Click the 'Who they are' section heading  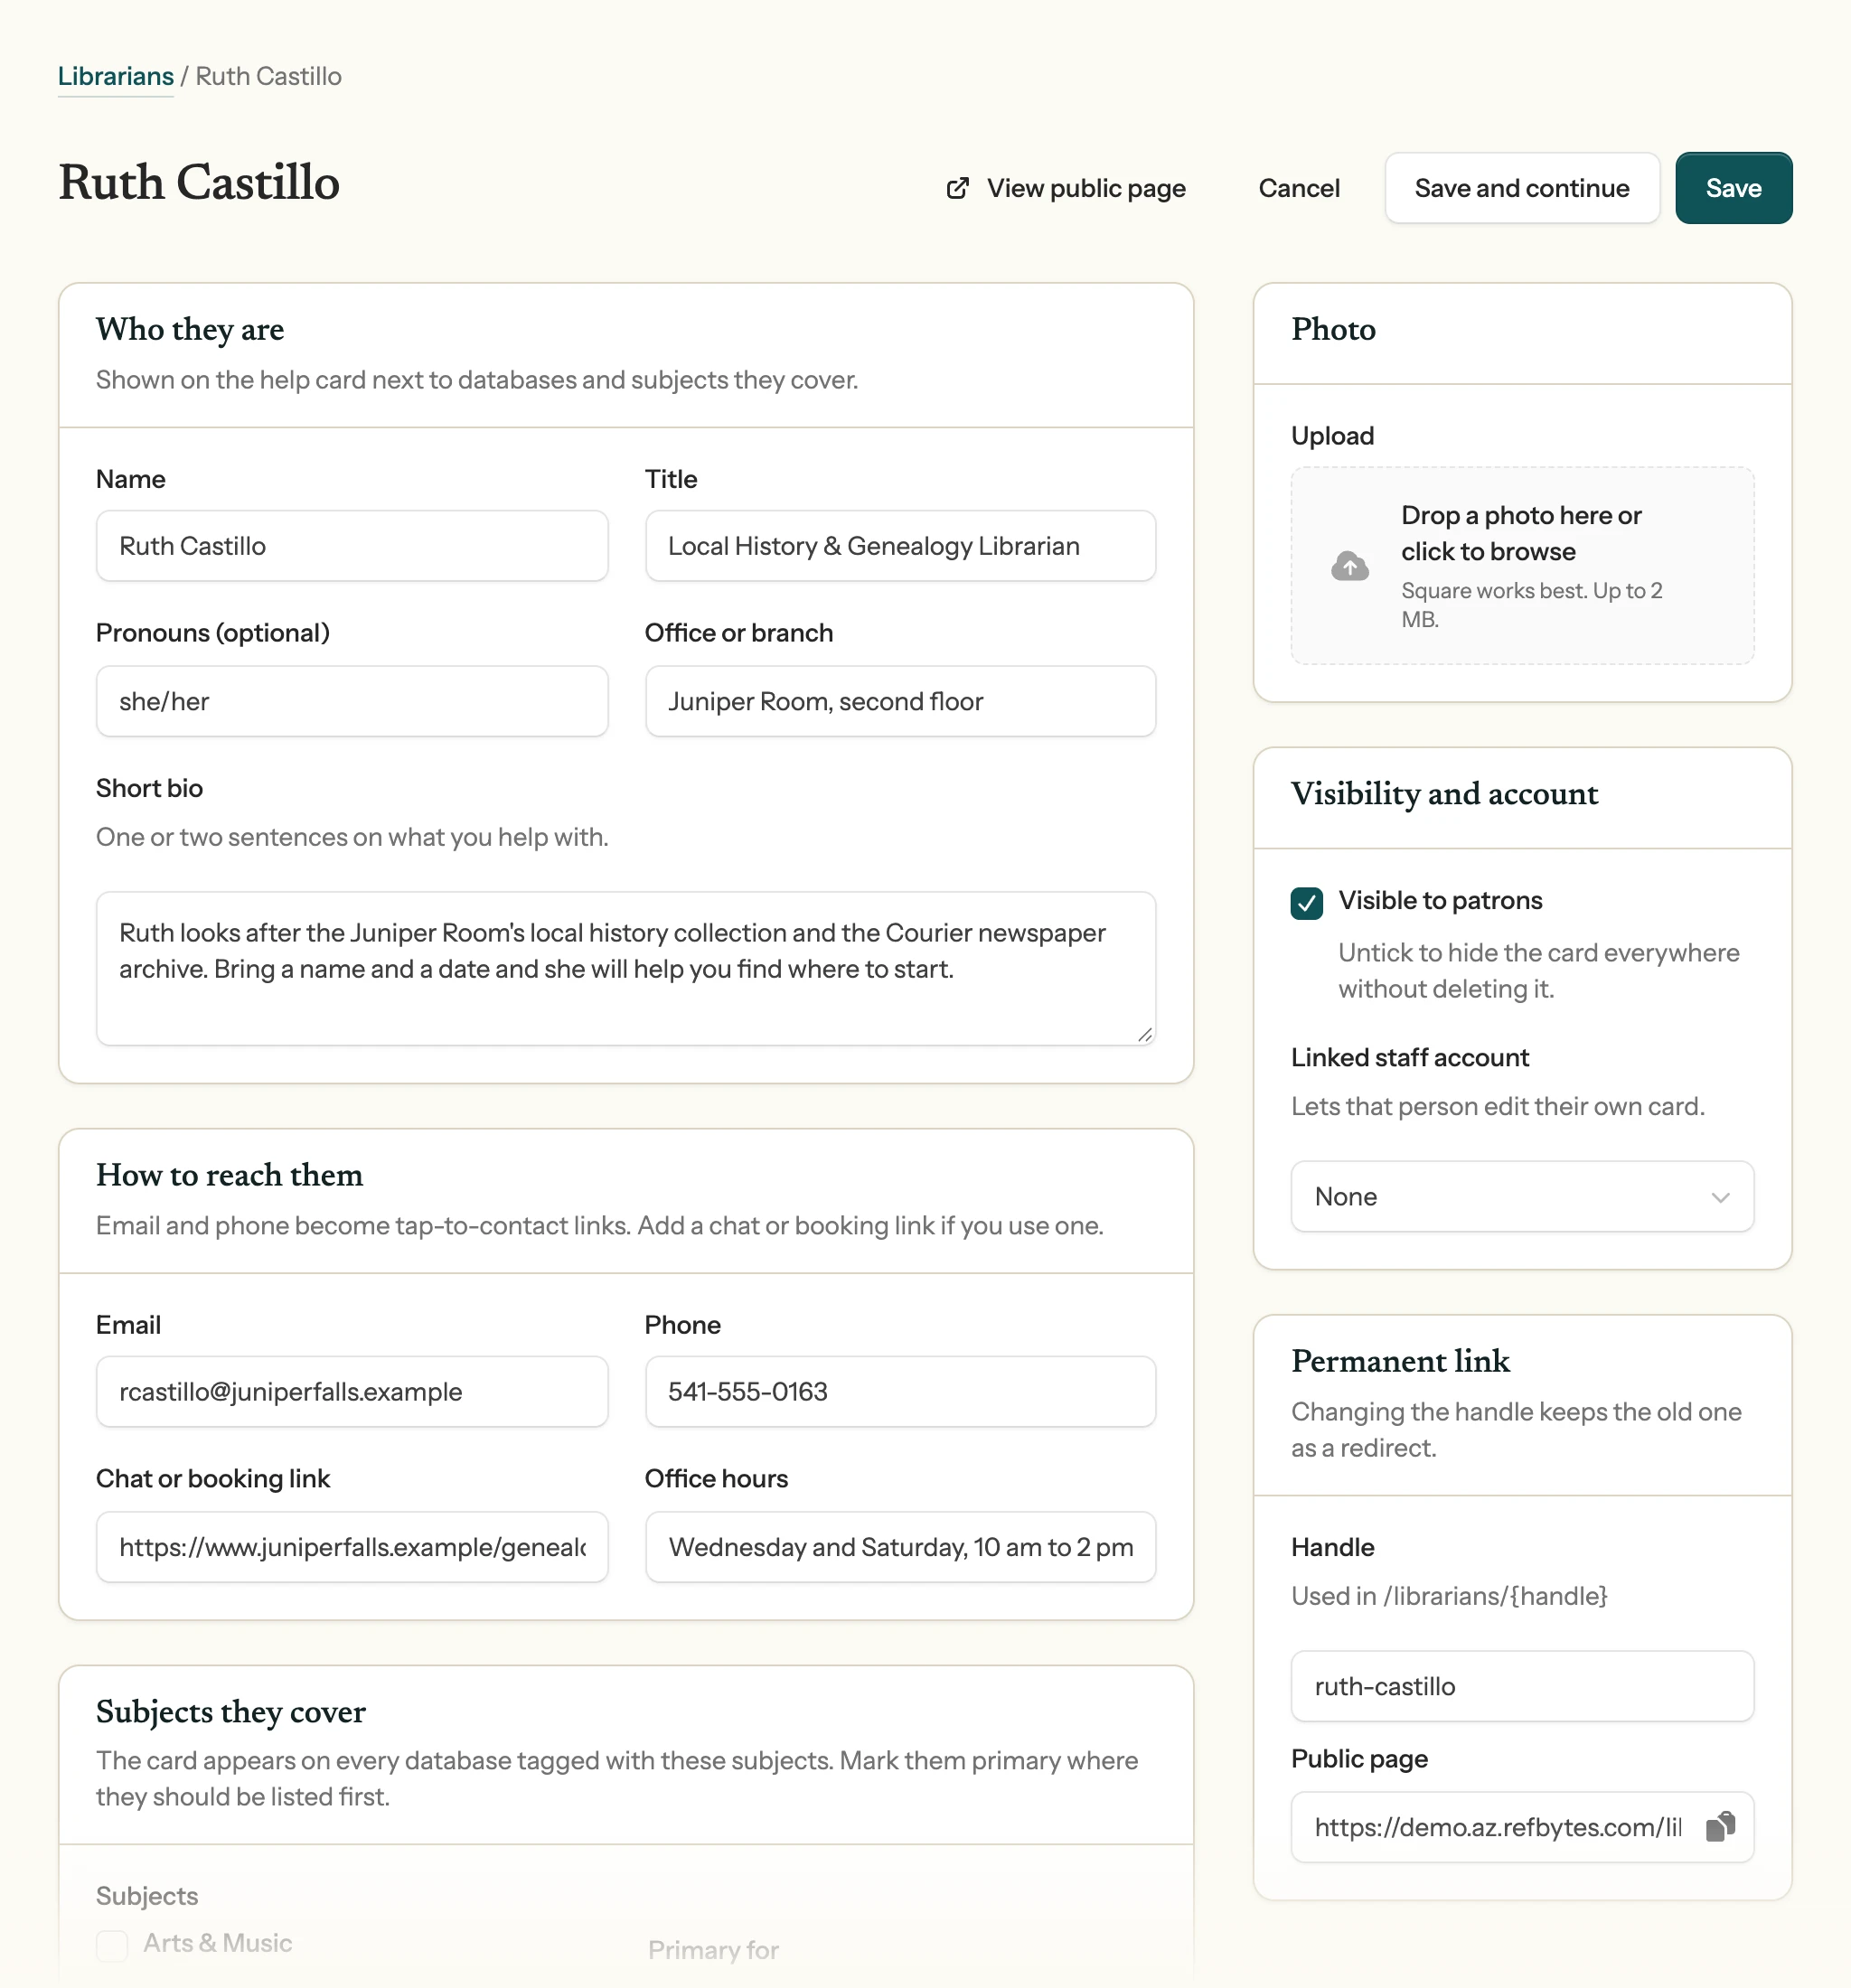(x=190, y=329)
